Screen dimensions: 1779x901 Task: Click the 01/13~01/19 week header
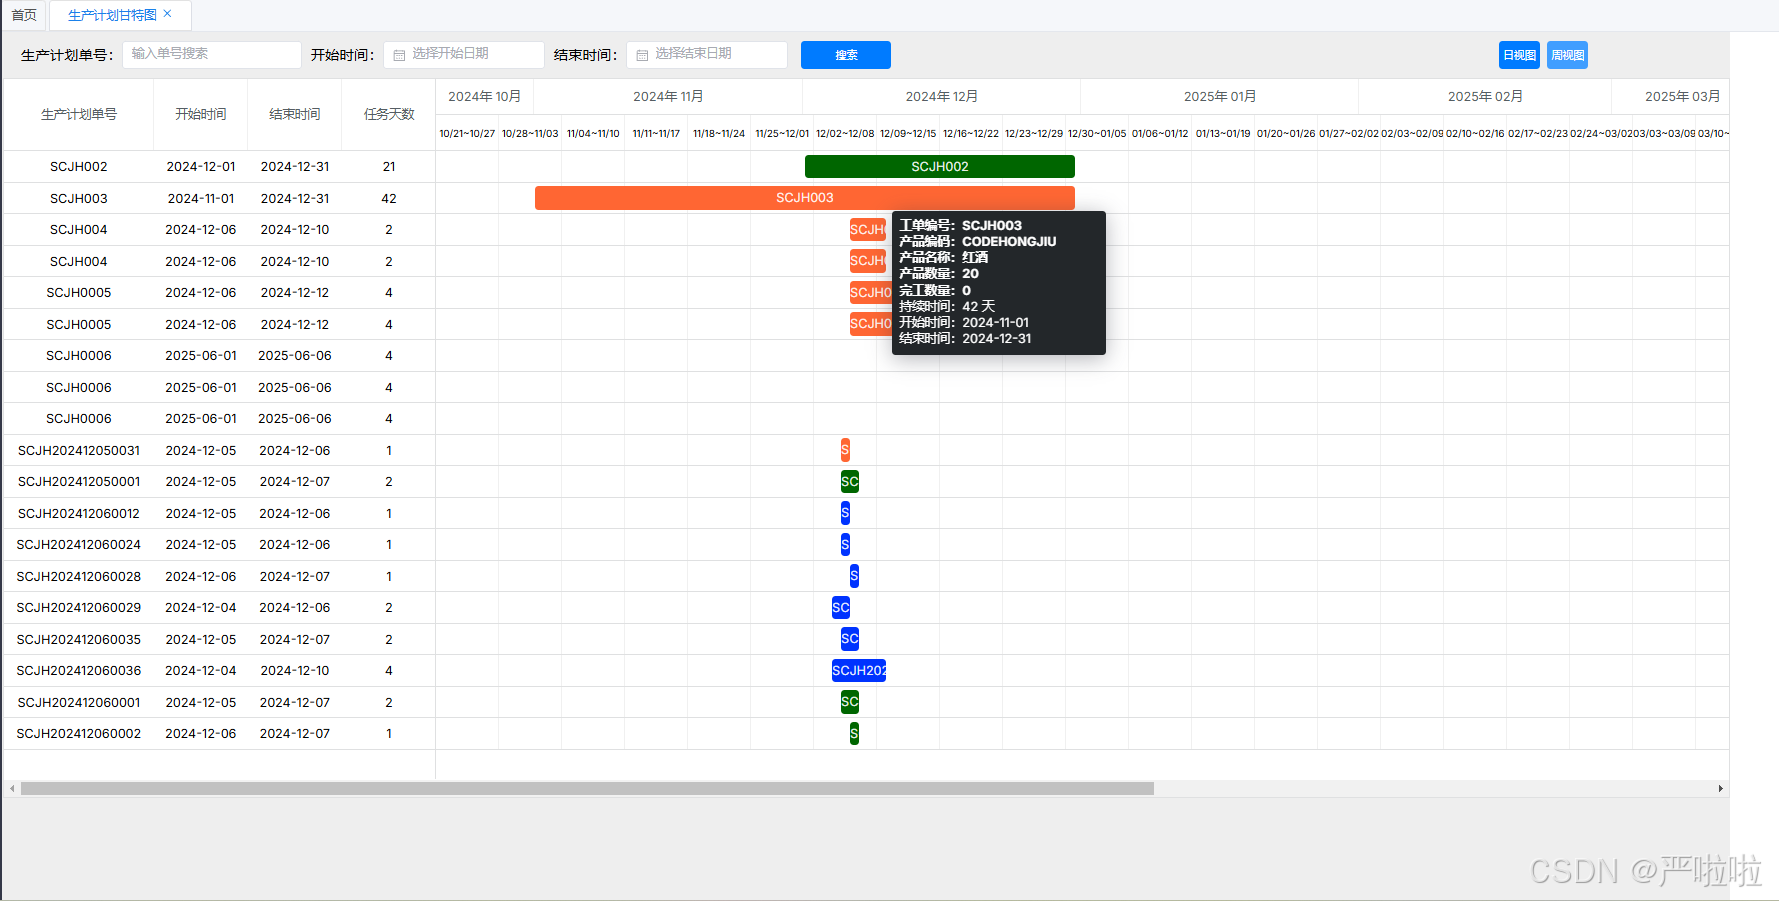pos(1223,133)
